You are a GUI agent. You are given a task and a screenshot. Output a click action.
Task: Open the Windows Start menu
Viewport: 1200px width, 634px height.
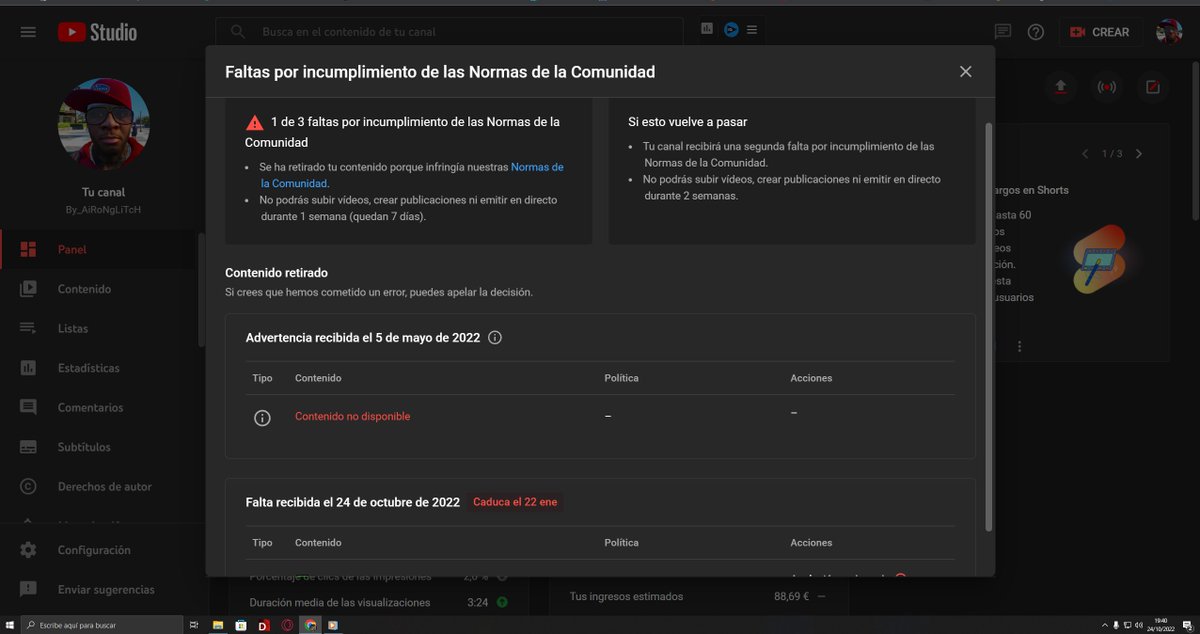(x=10, y=625)
